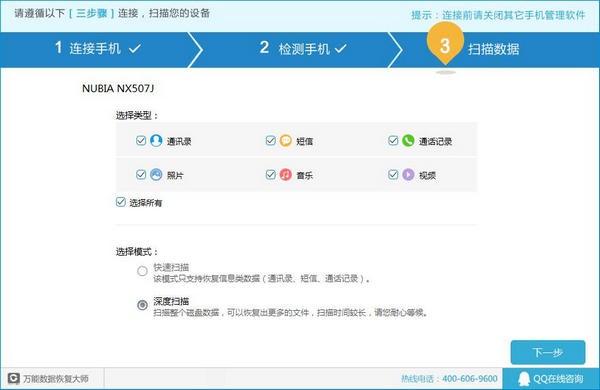600x390 pixels.
Task: Uncheck the 通话记录 call log checkbox
Action: click(x=393, y=140)
